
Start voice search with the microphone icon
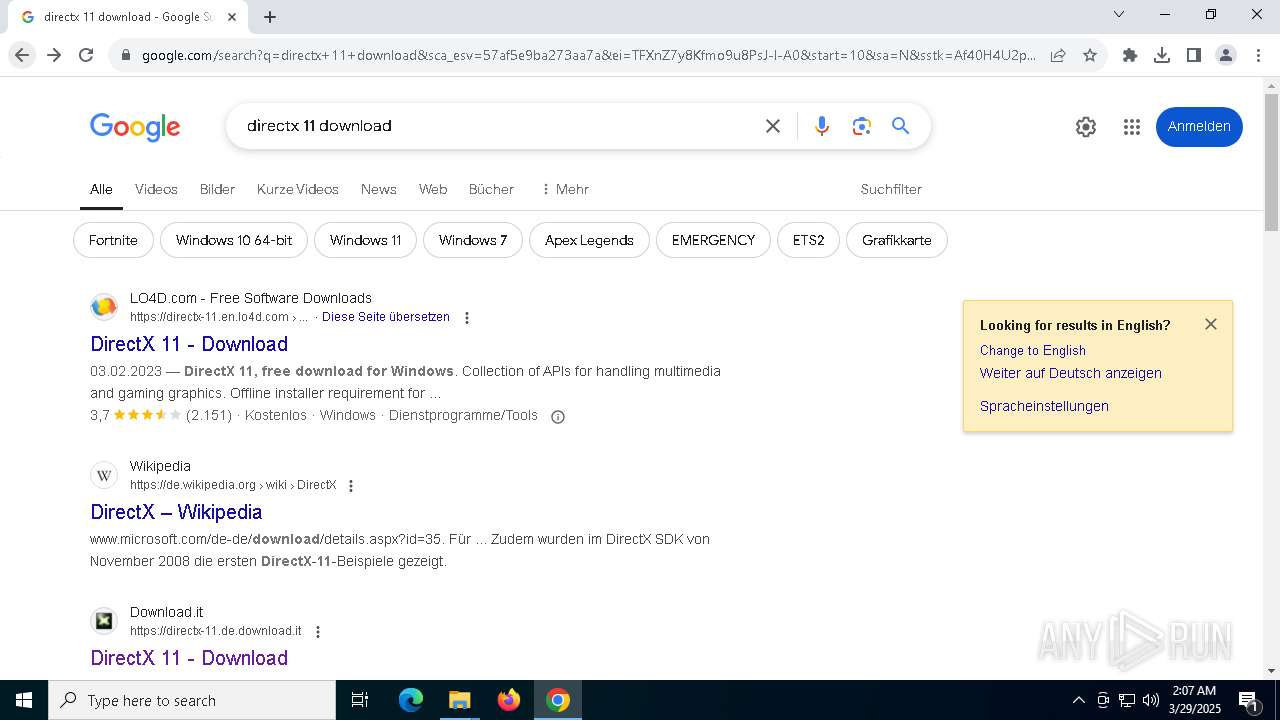click(822, 126)
